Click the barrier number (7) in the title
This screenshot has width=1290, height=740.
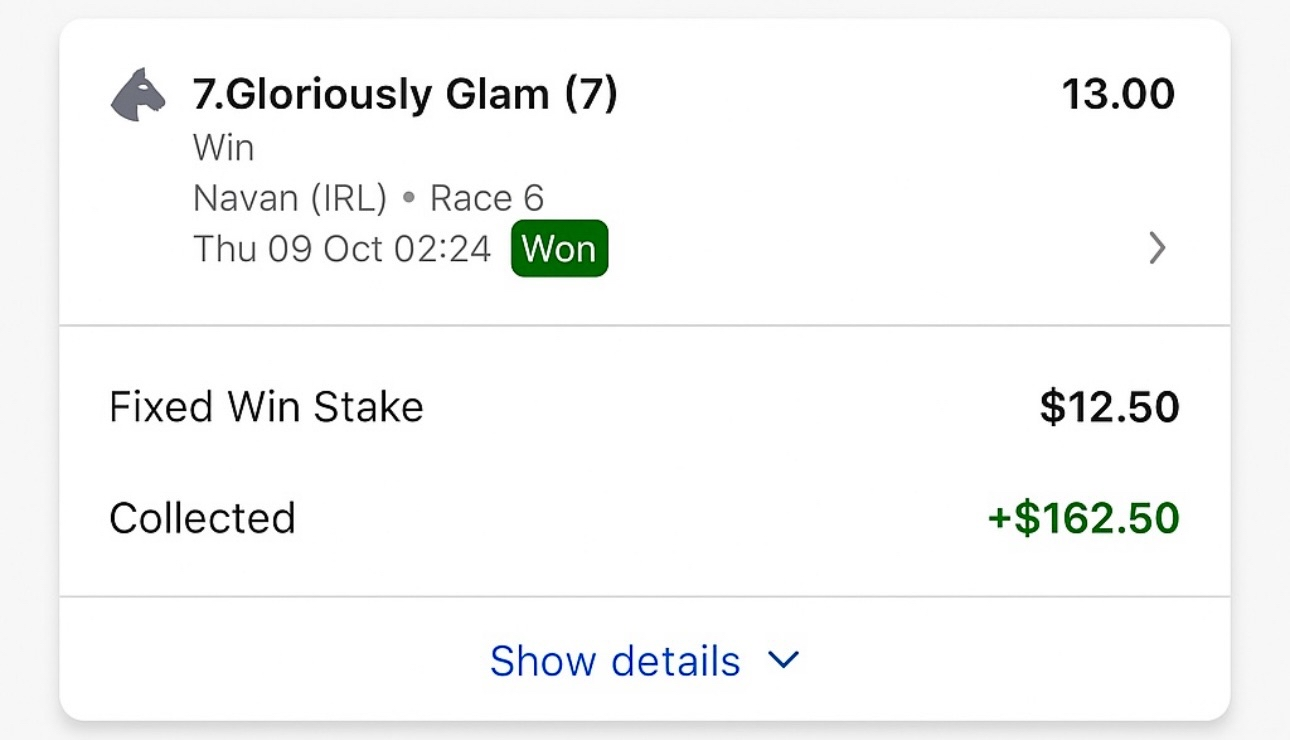[x=590, y=95]
